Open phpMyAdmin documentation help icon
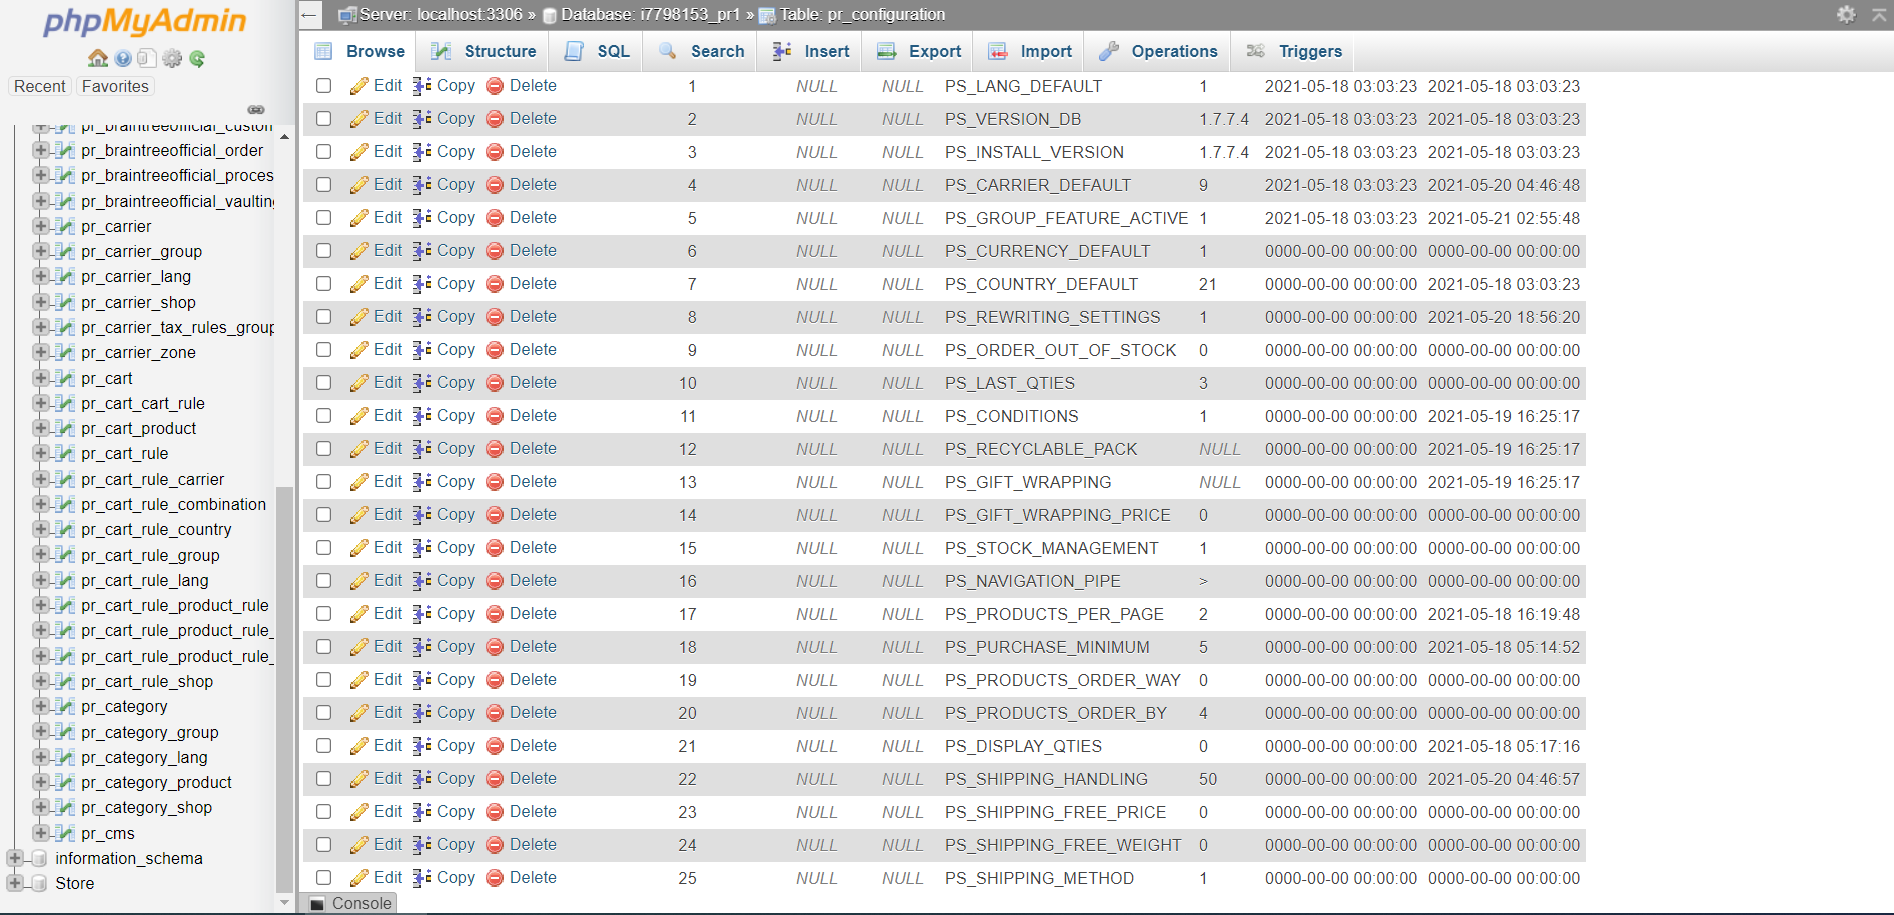Image resolution: width=1894 pixels, height=915 pixels. click(123, 58)
